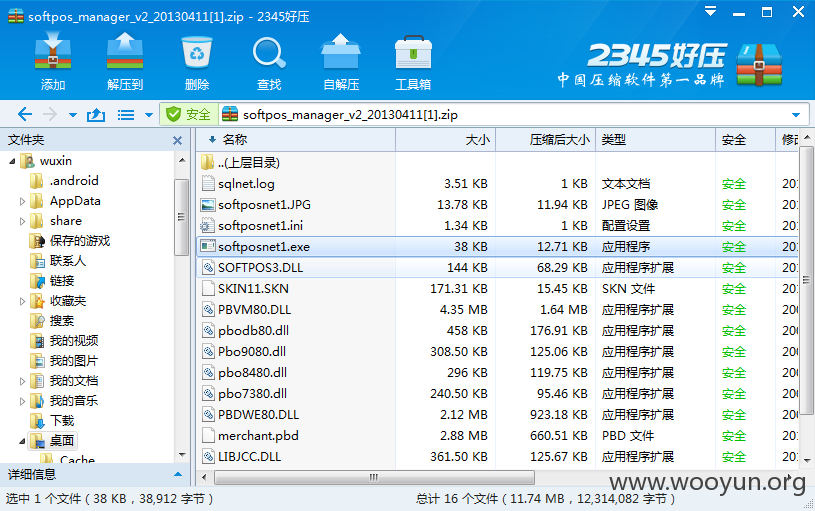Expand the AppData folder node
The width and height of the screenshot is (815, 511).
click(x=22, y=201)
